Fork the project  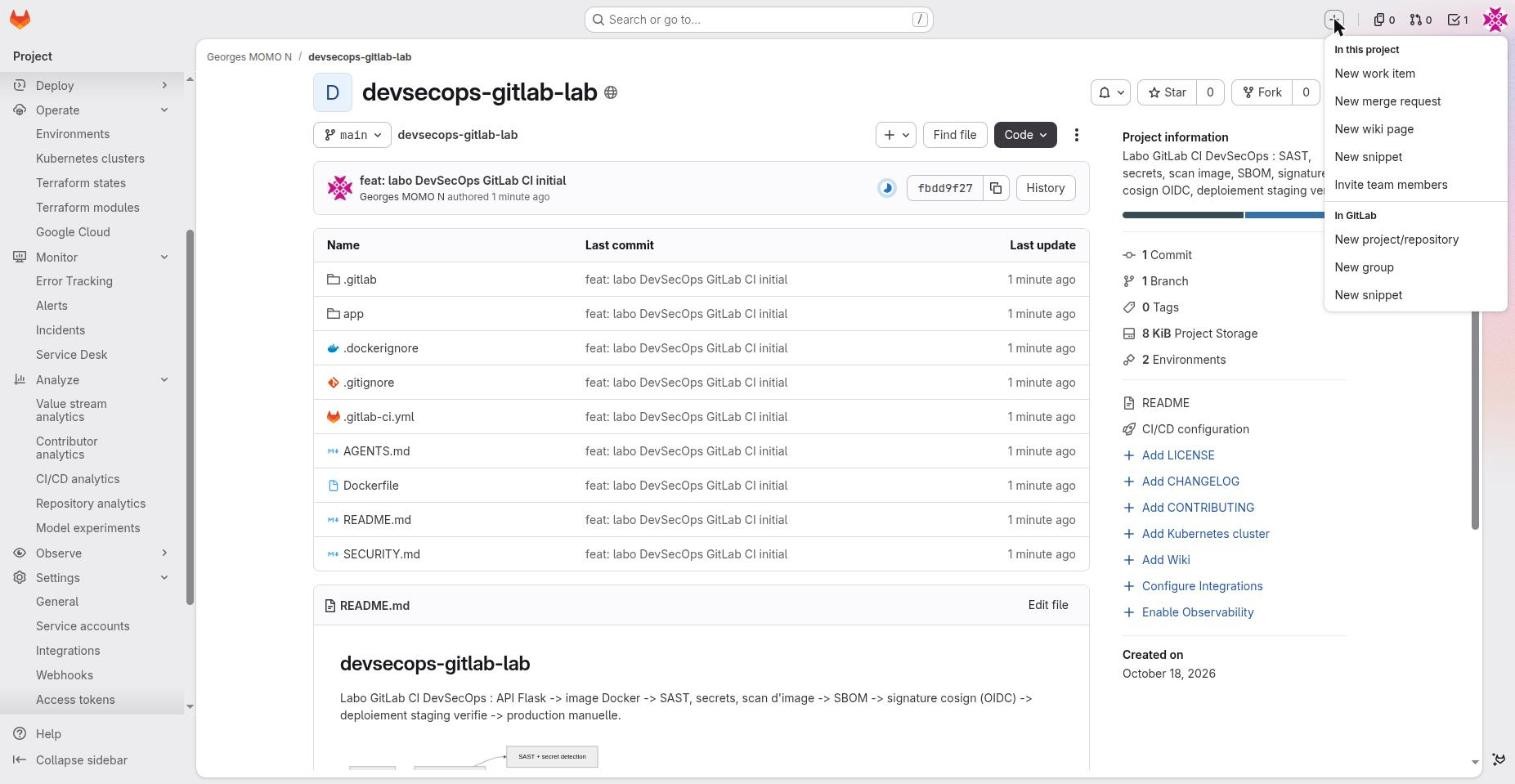[1262, 92]
